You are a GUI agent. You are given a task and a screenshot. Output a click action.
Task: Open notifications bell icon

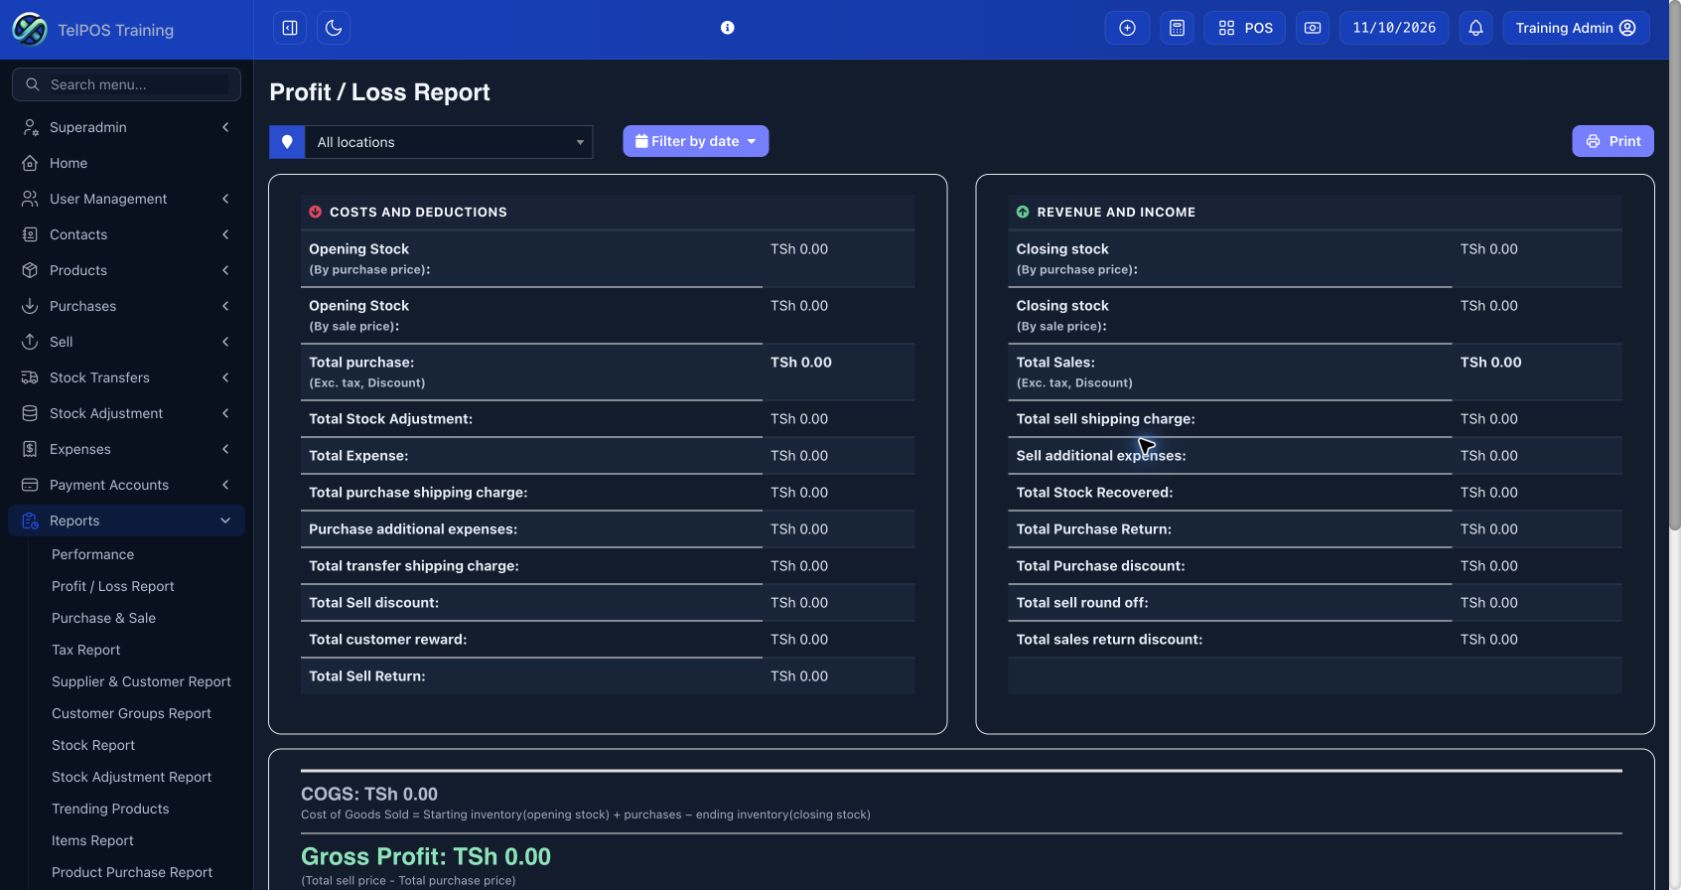coord(1476,28)
